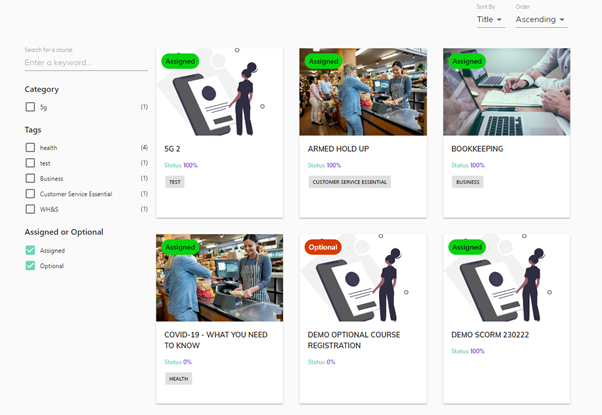
Task: Click the Status 100% text under 5G 2
Action: click(181, 165)
